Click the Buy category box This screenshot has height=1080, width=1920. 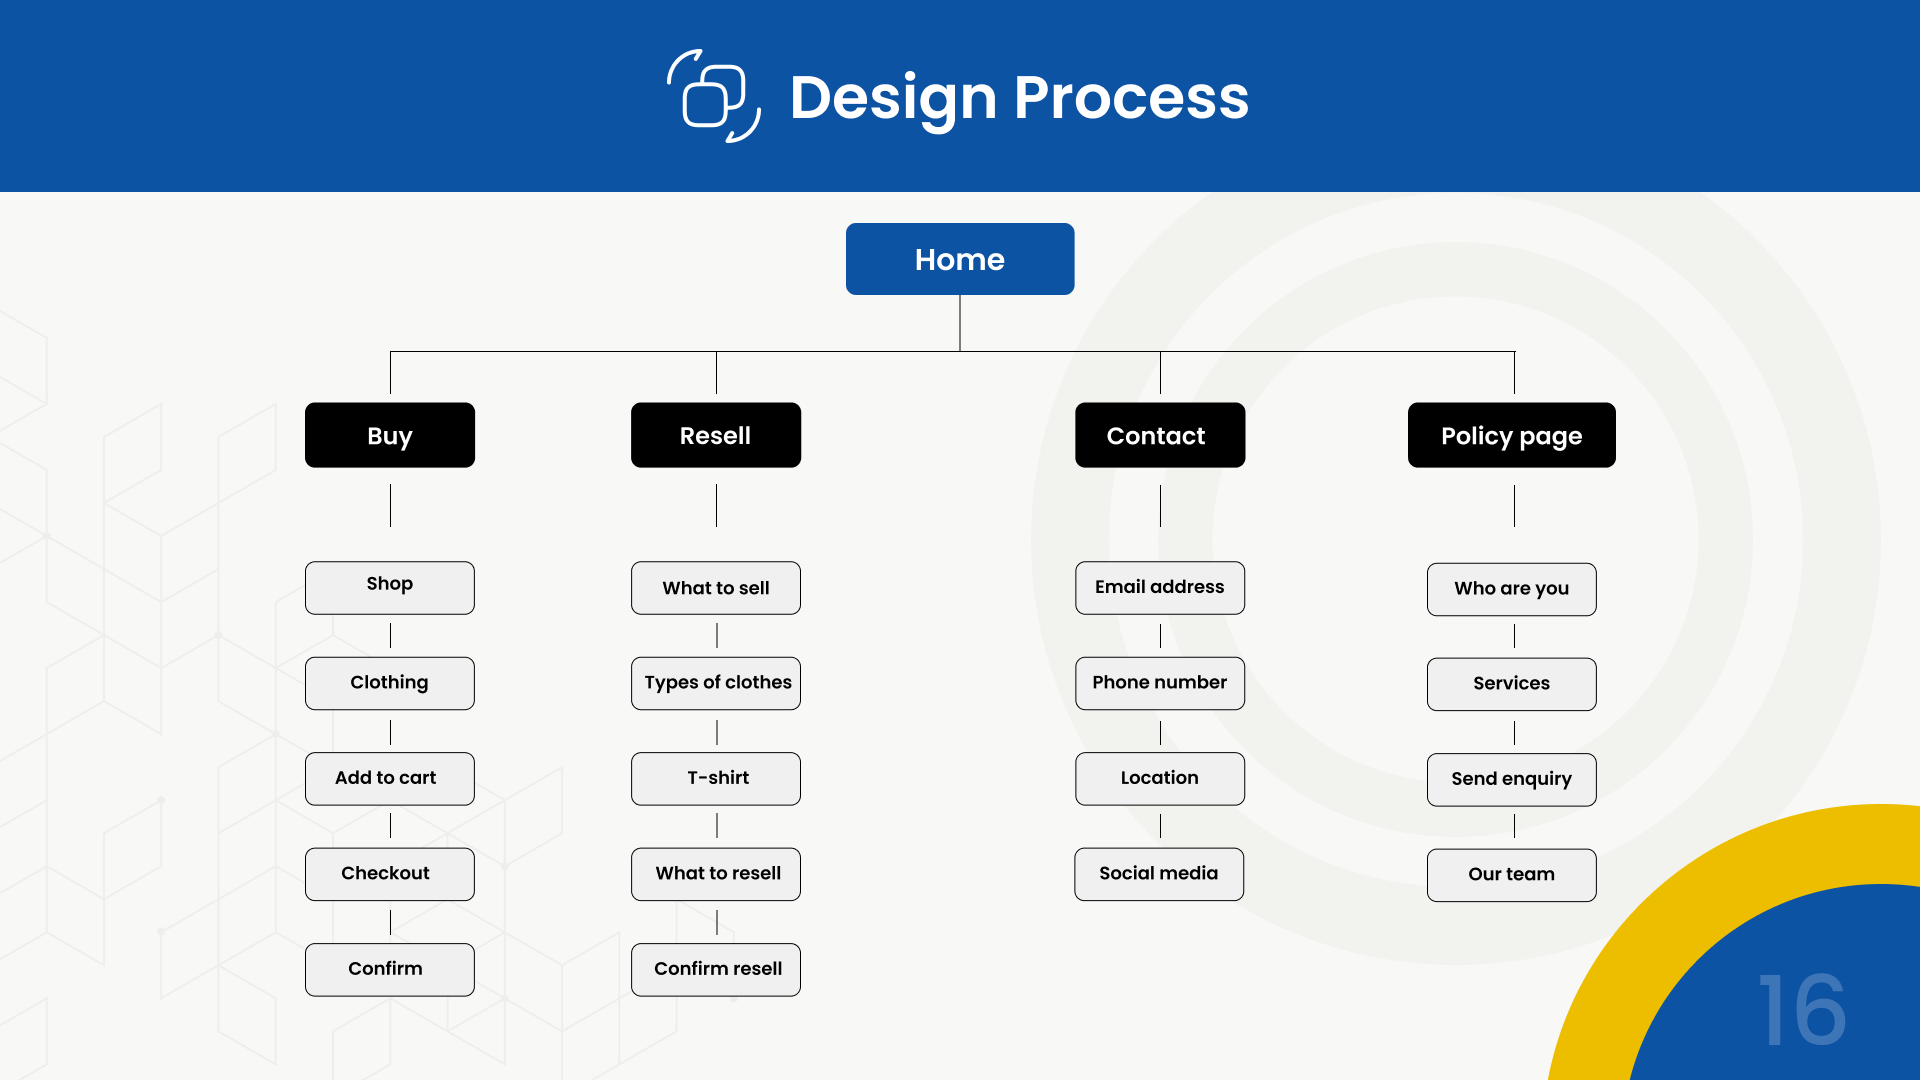pos(389,435)
